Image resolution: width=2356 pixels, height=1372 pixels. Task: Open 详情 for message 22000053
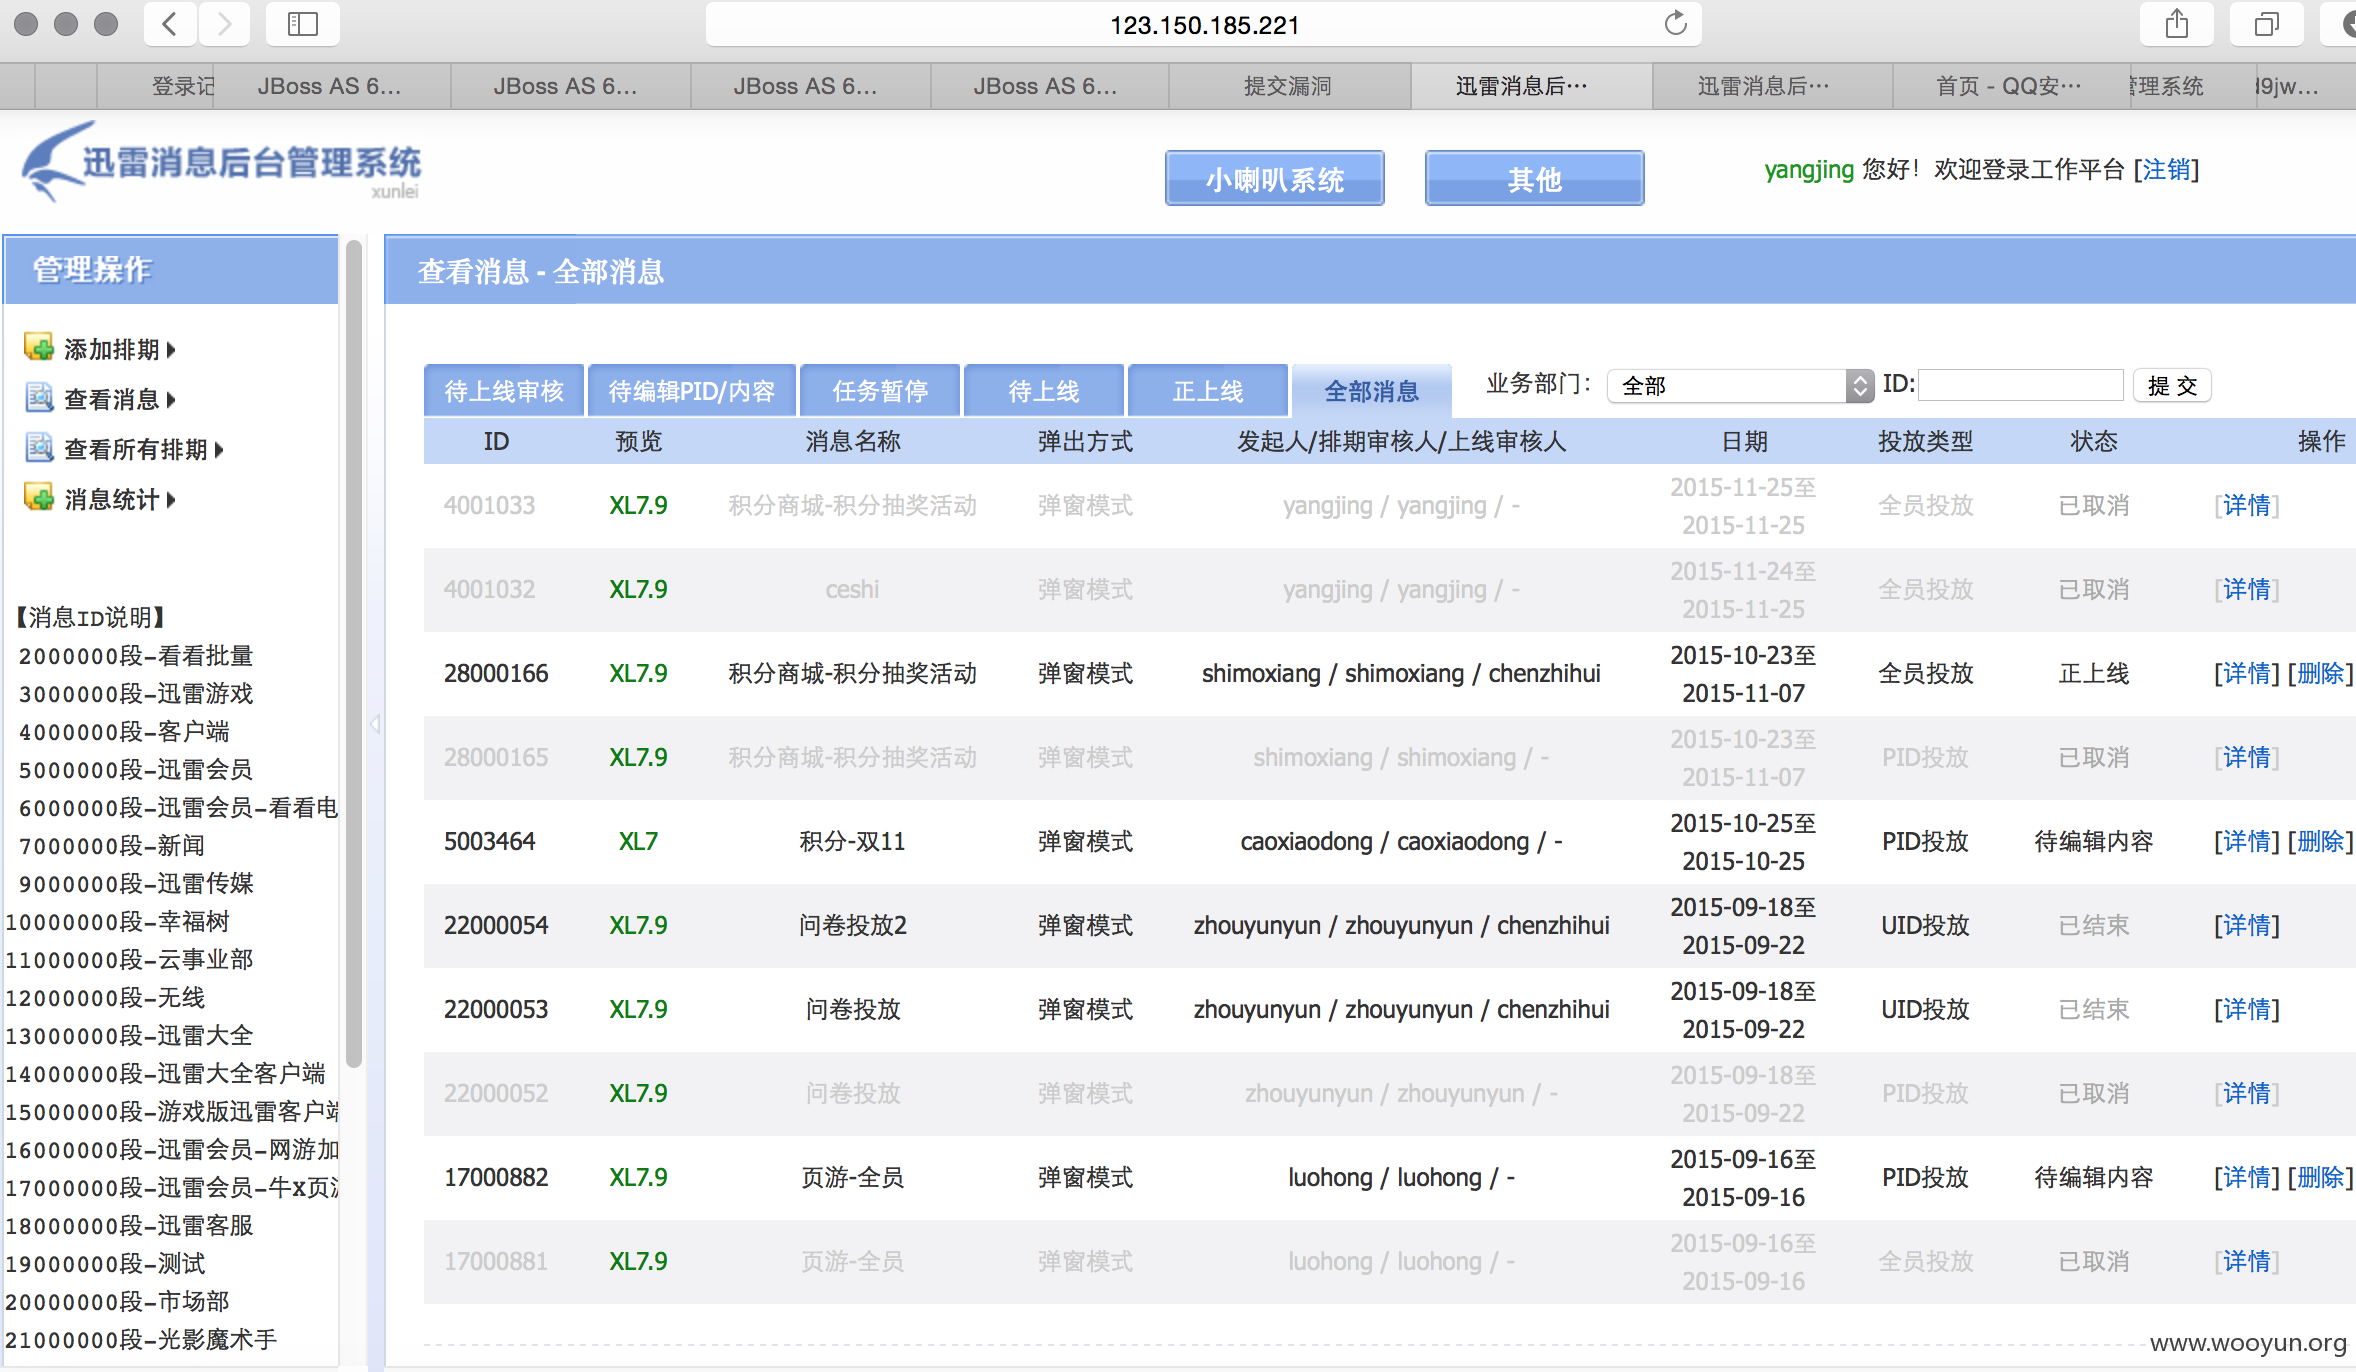(x=2246, y=1009)
